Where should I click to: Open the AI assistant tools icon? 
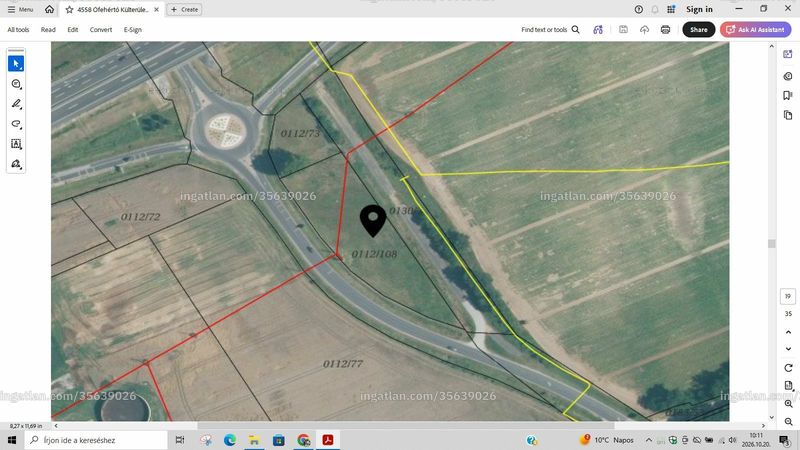click(x=598, y=30)
